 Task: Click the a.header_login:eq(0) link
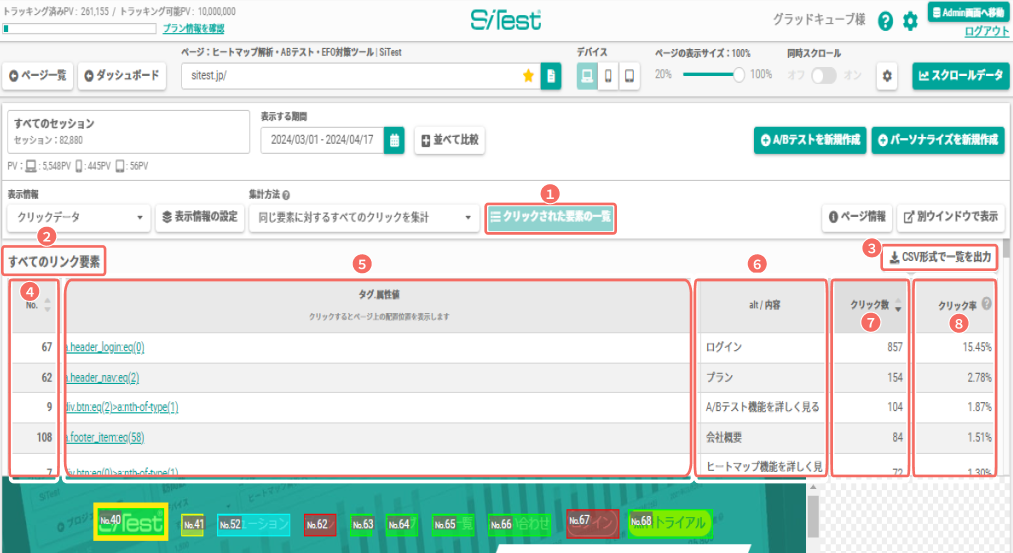[105, 348]
